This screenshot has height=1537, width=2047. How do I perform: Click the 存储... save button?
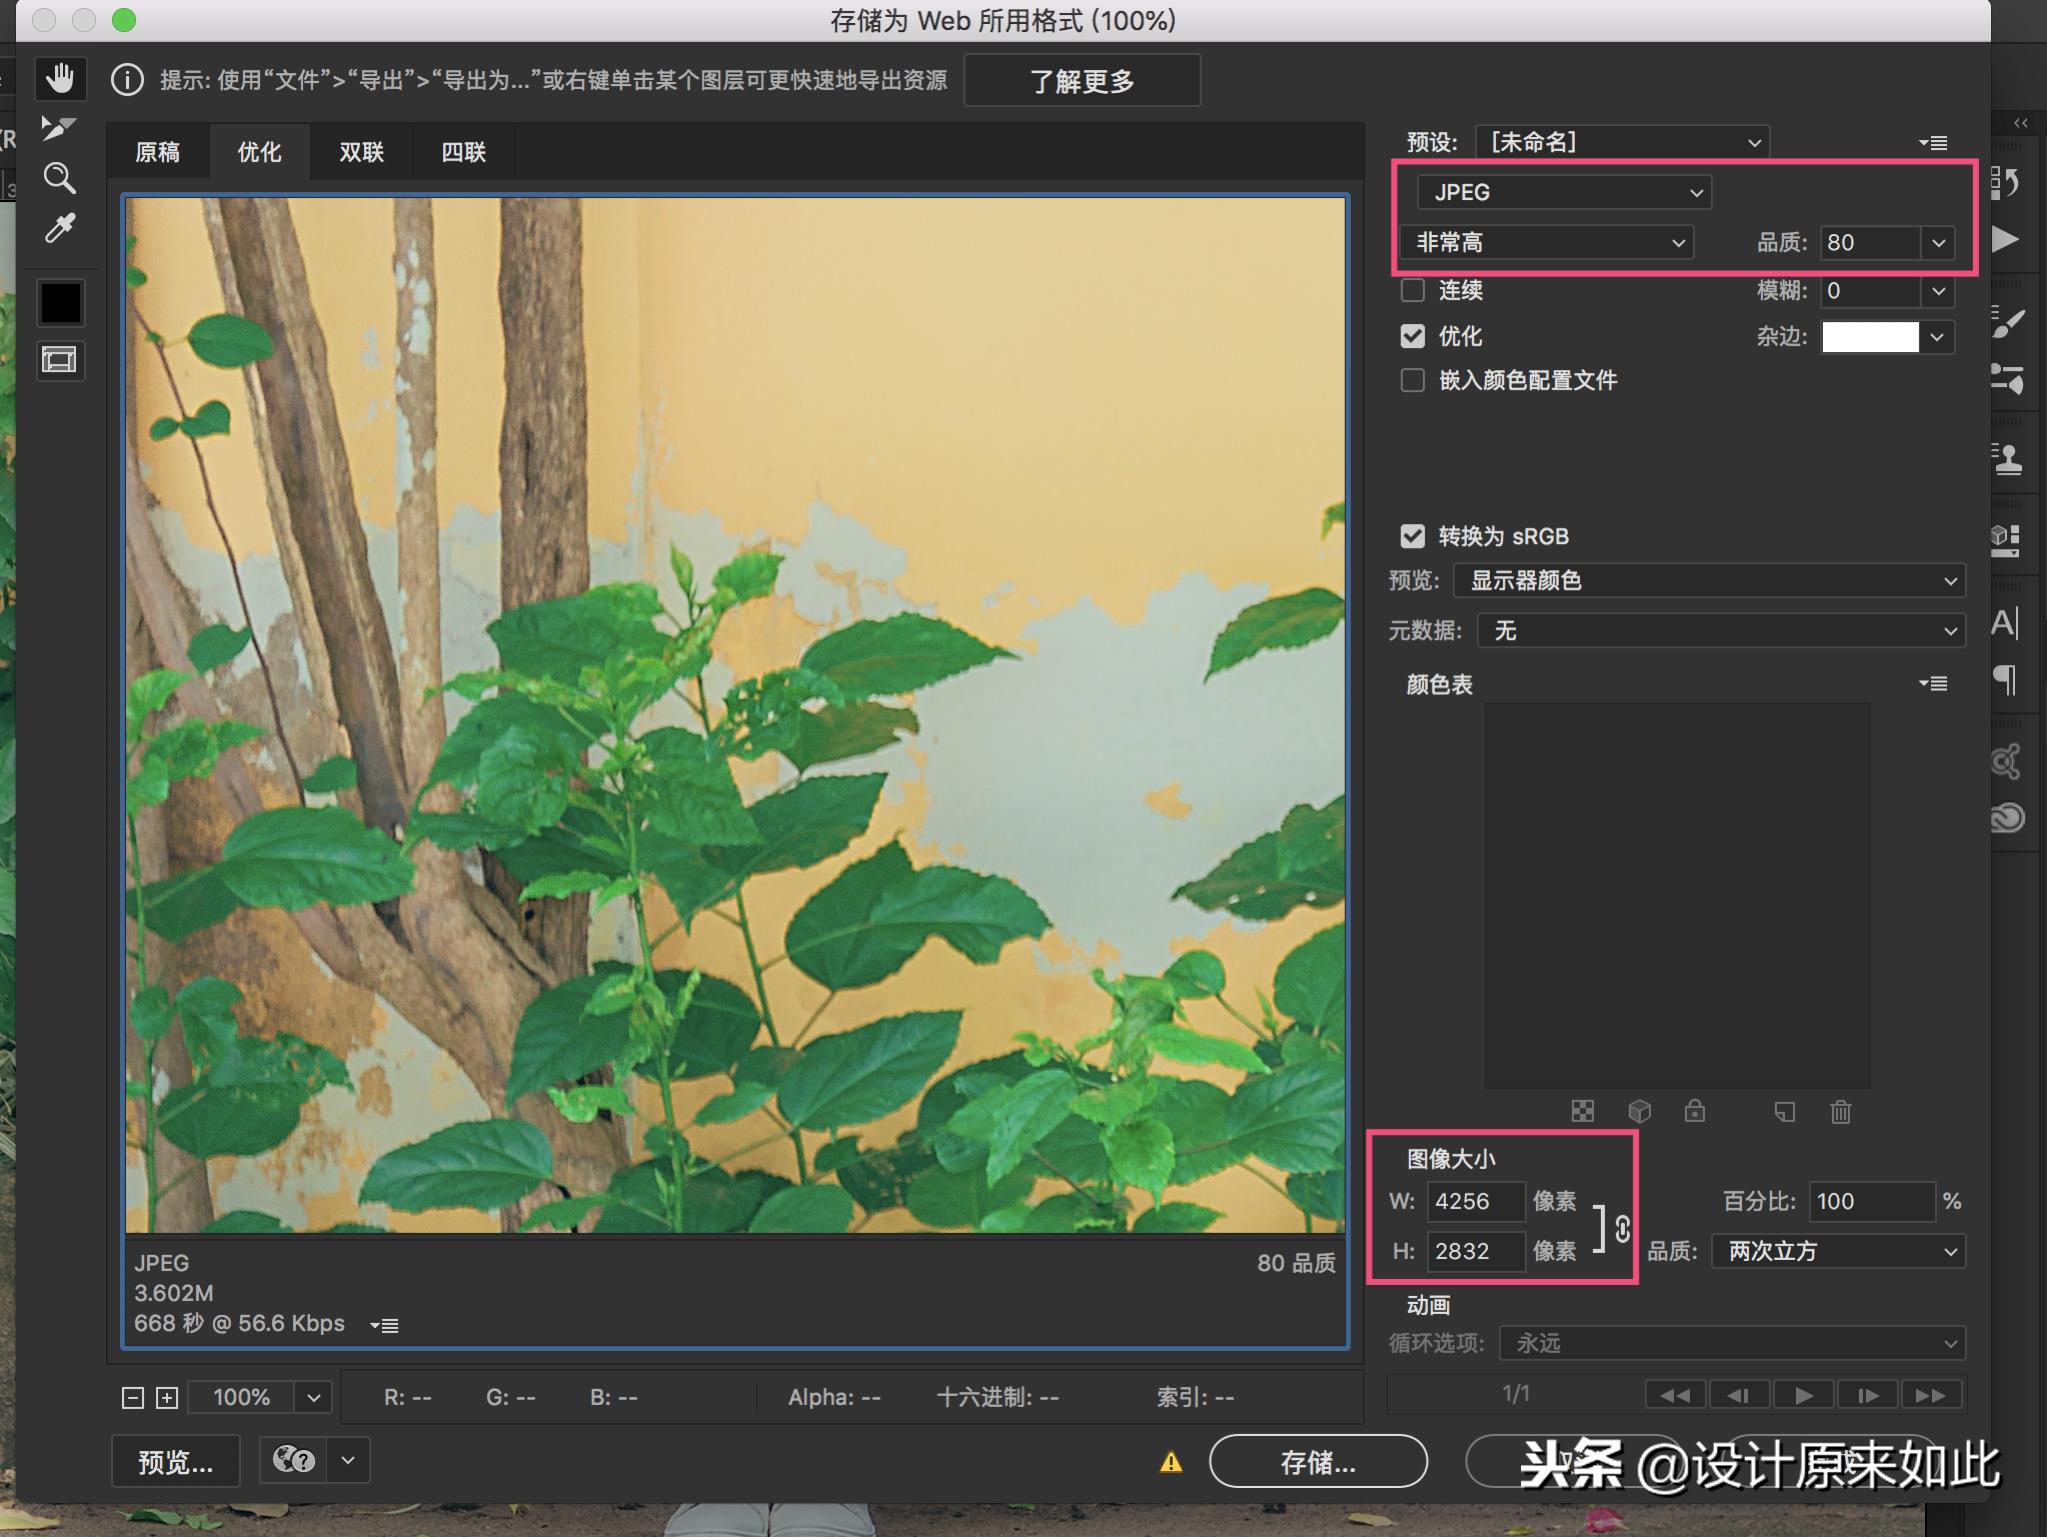[x=1317, y=1463]
